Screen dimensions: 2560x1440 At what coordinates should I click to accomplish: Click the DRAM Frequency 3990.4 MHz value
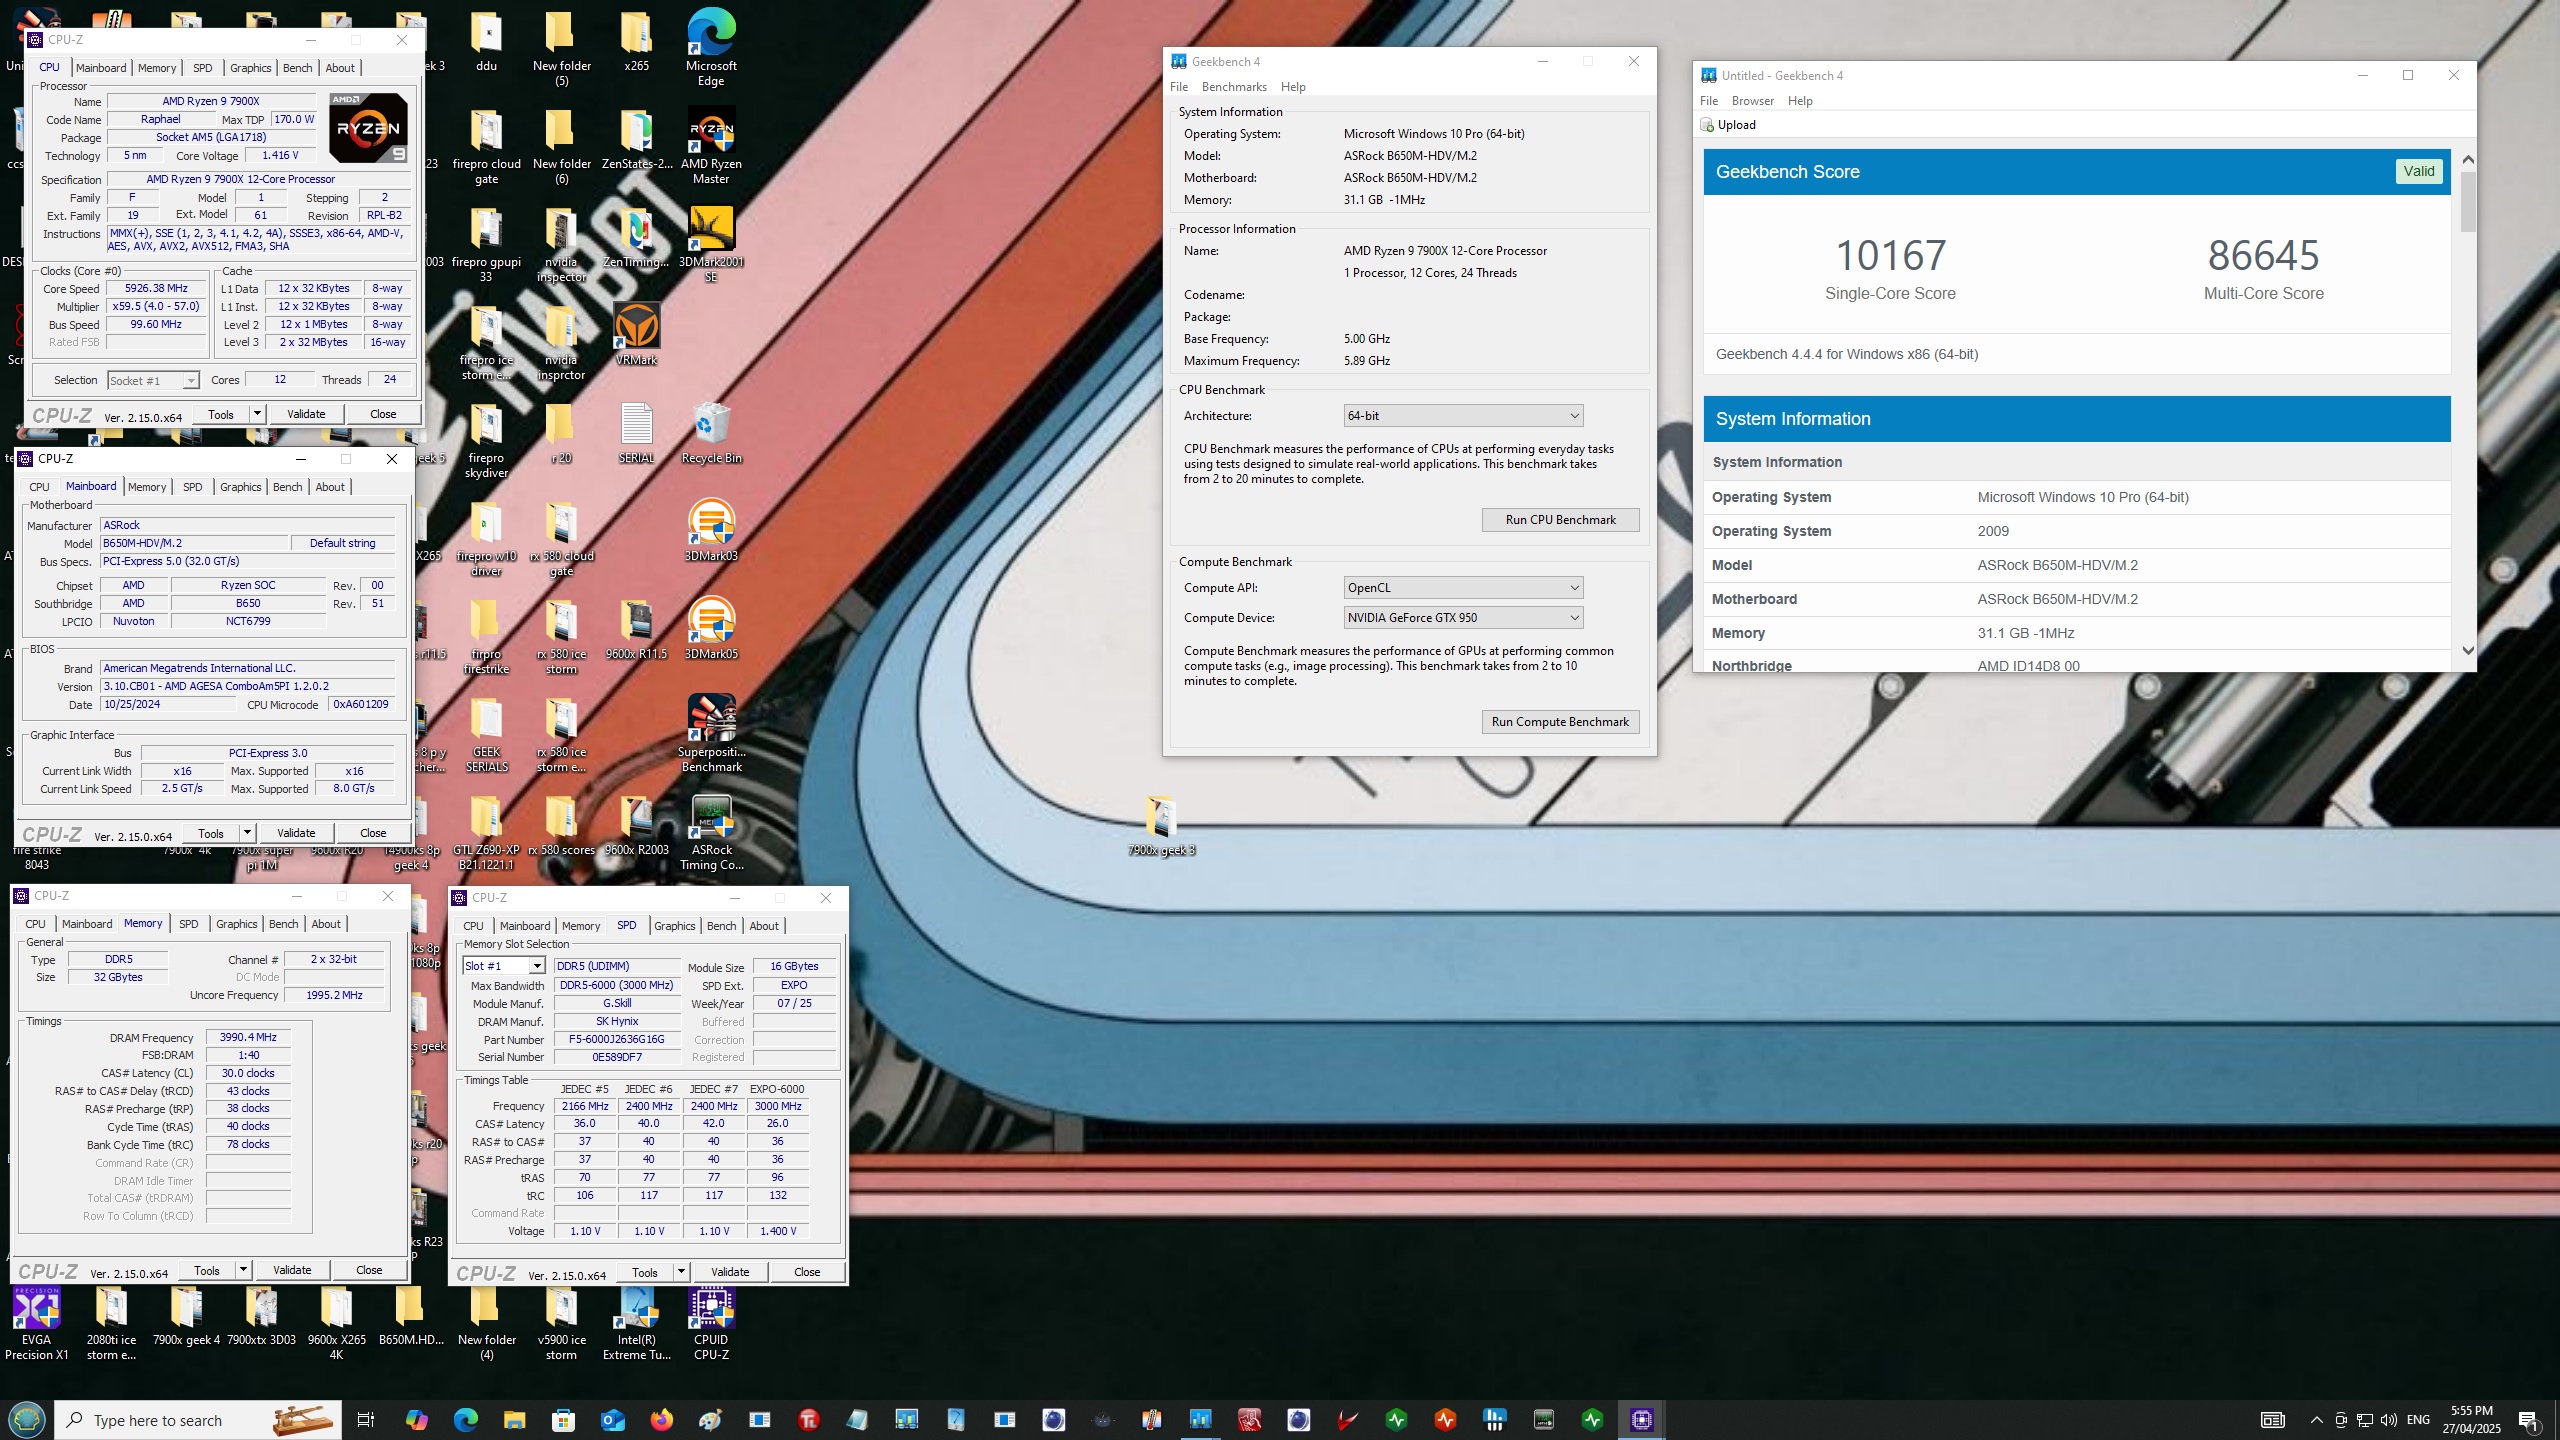[x=248, y=1038]
